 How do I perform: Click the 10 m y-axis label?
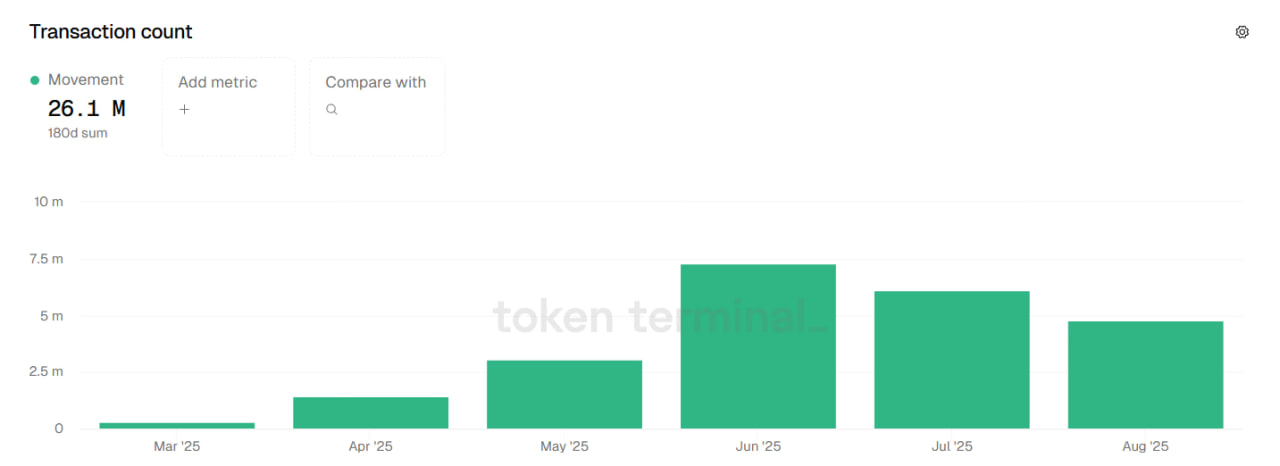[49, 202]
